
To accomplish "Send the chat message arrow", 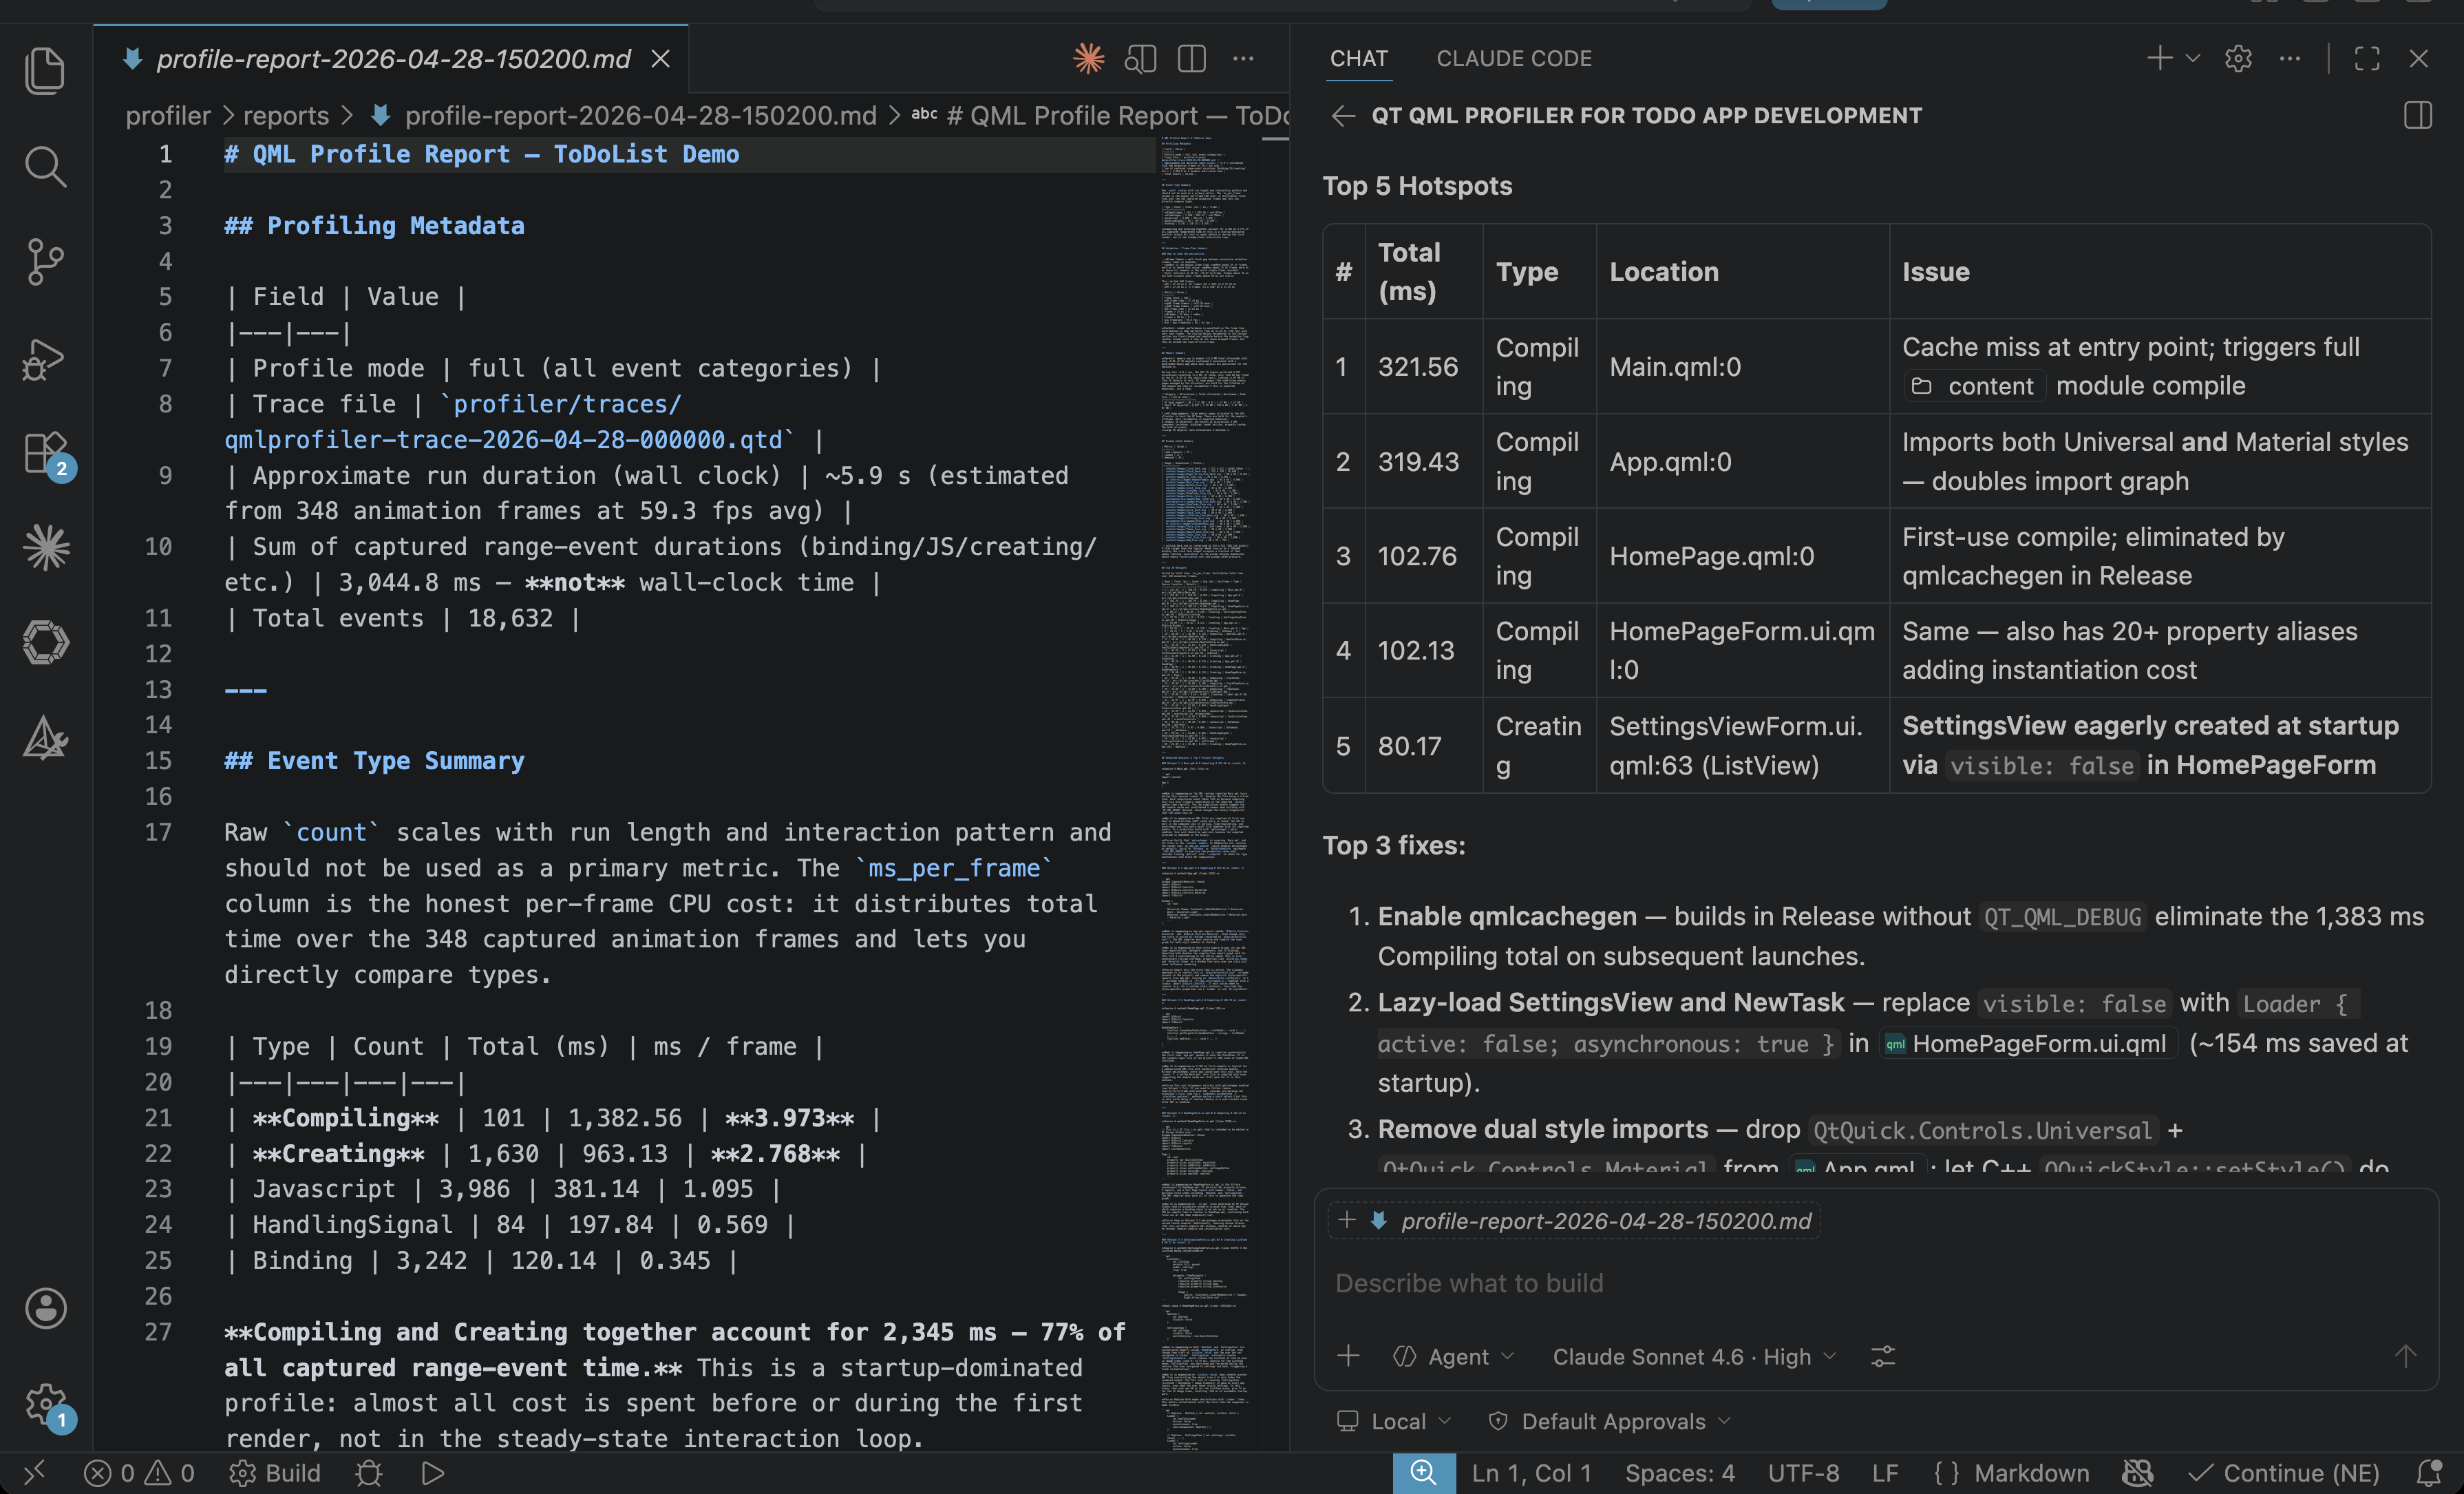I will coord(2405,1356).
